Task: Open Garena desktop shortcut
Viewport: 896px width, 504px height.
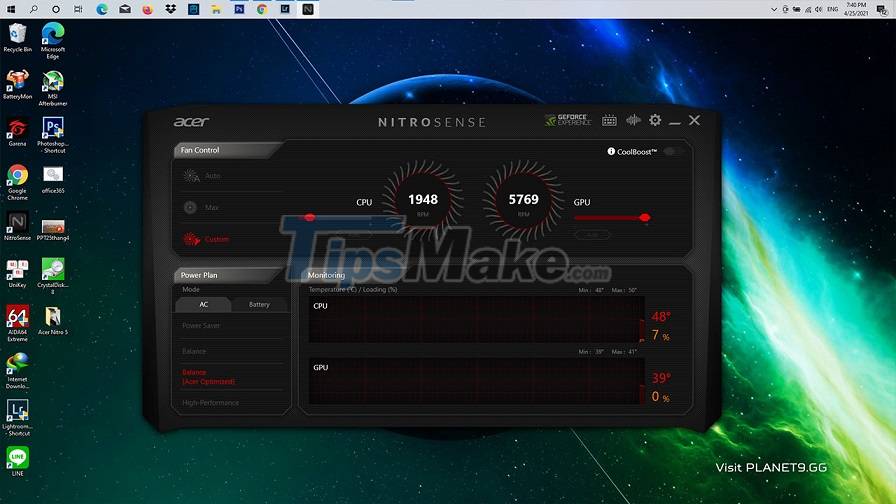Action: [x=18, y=132]
